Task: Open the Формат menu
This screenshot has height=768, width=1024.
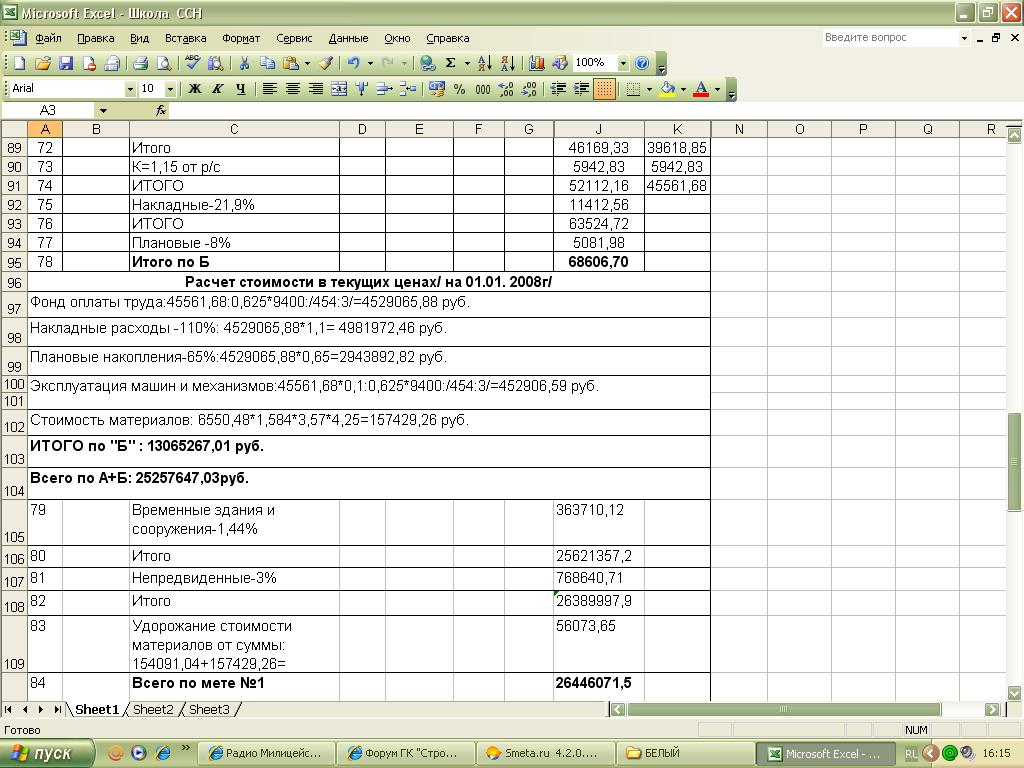Action: (240, 38)
